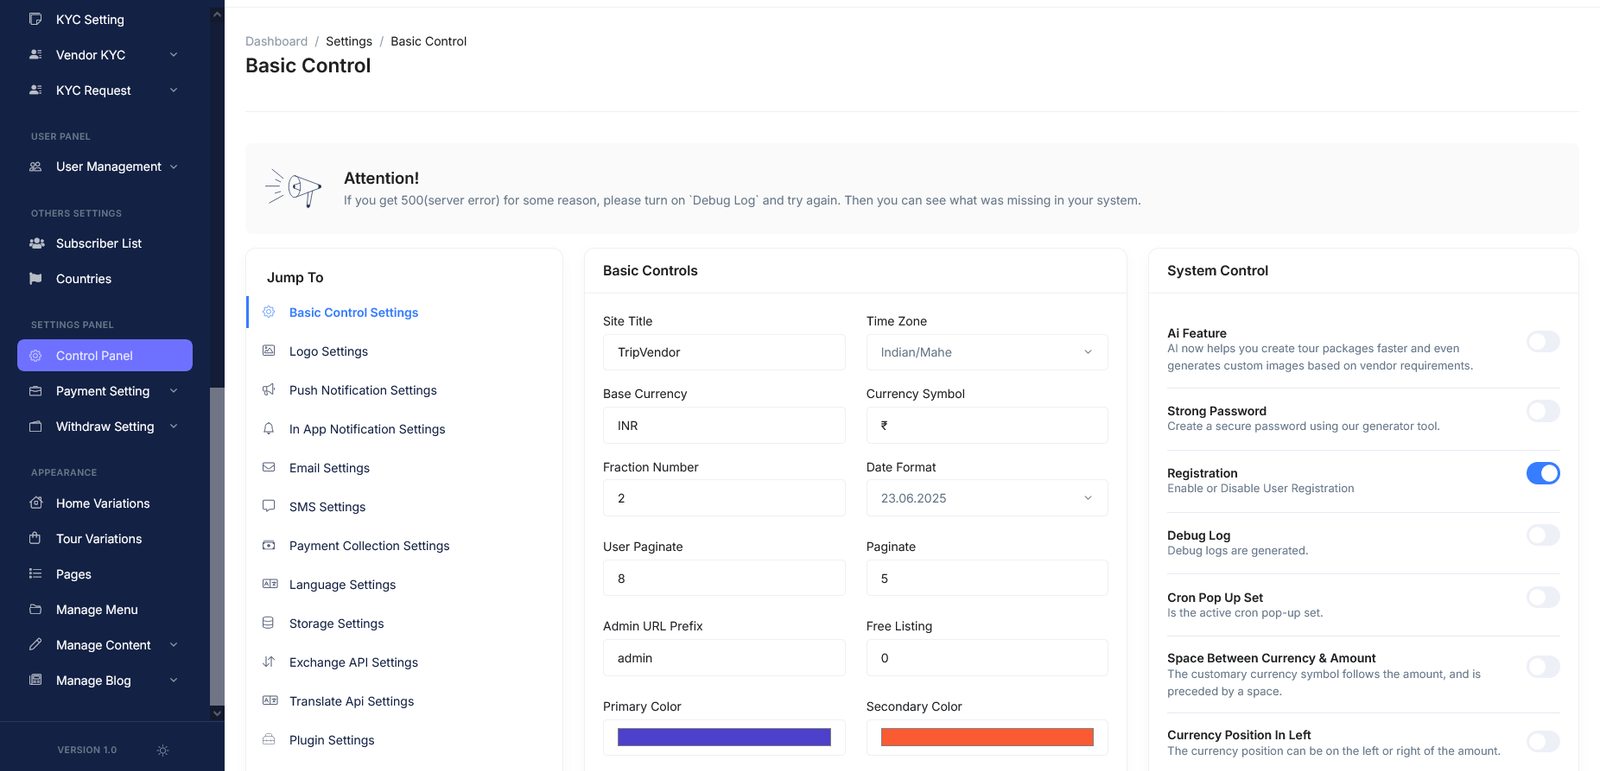Click the Site Title input field
This screenshot has width=1600, height=771.
click(724, 352)
